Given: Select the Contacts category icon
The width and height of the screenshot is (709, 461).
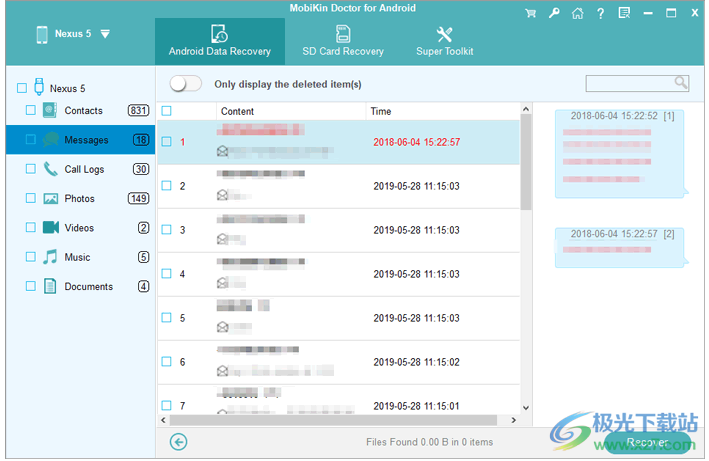Looking at the screenshot, I should pos(50,110).
